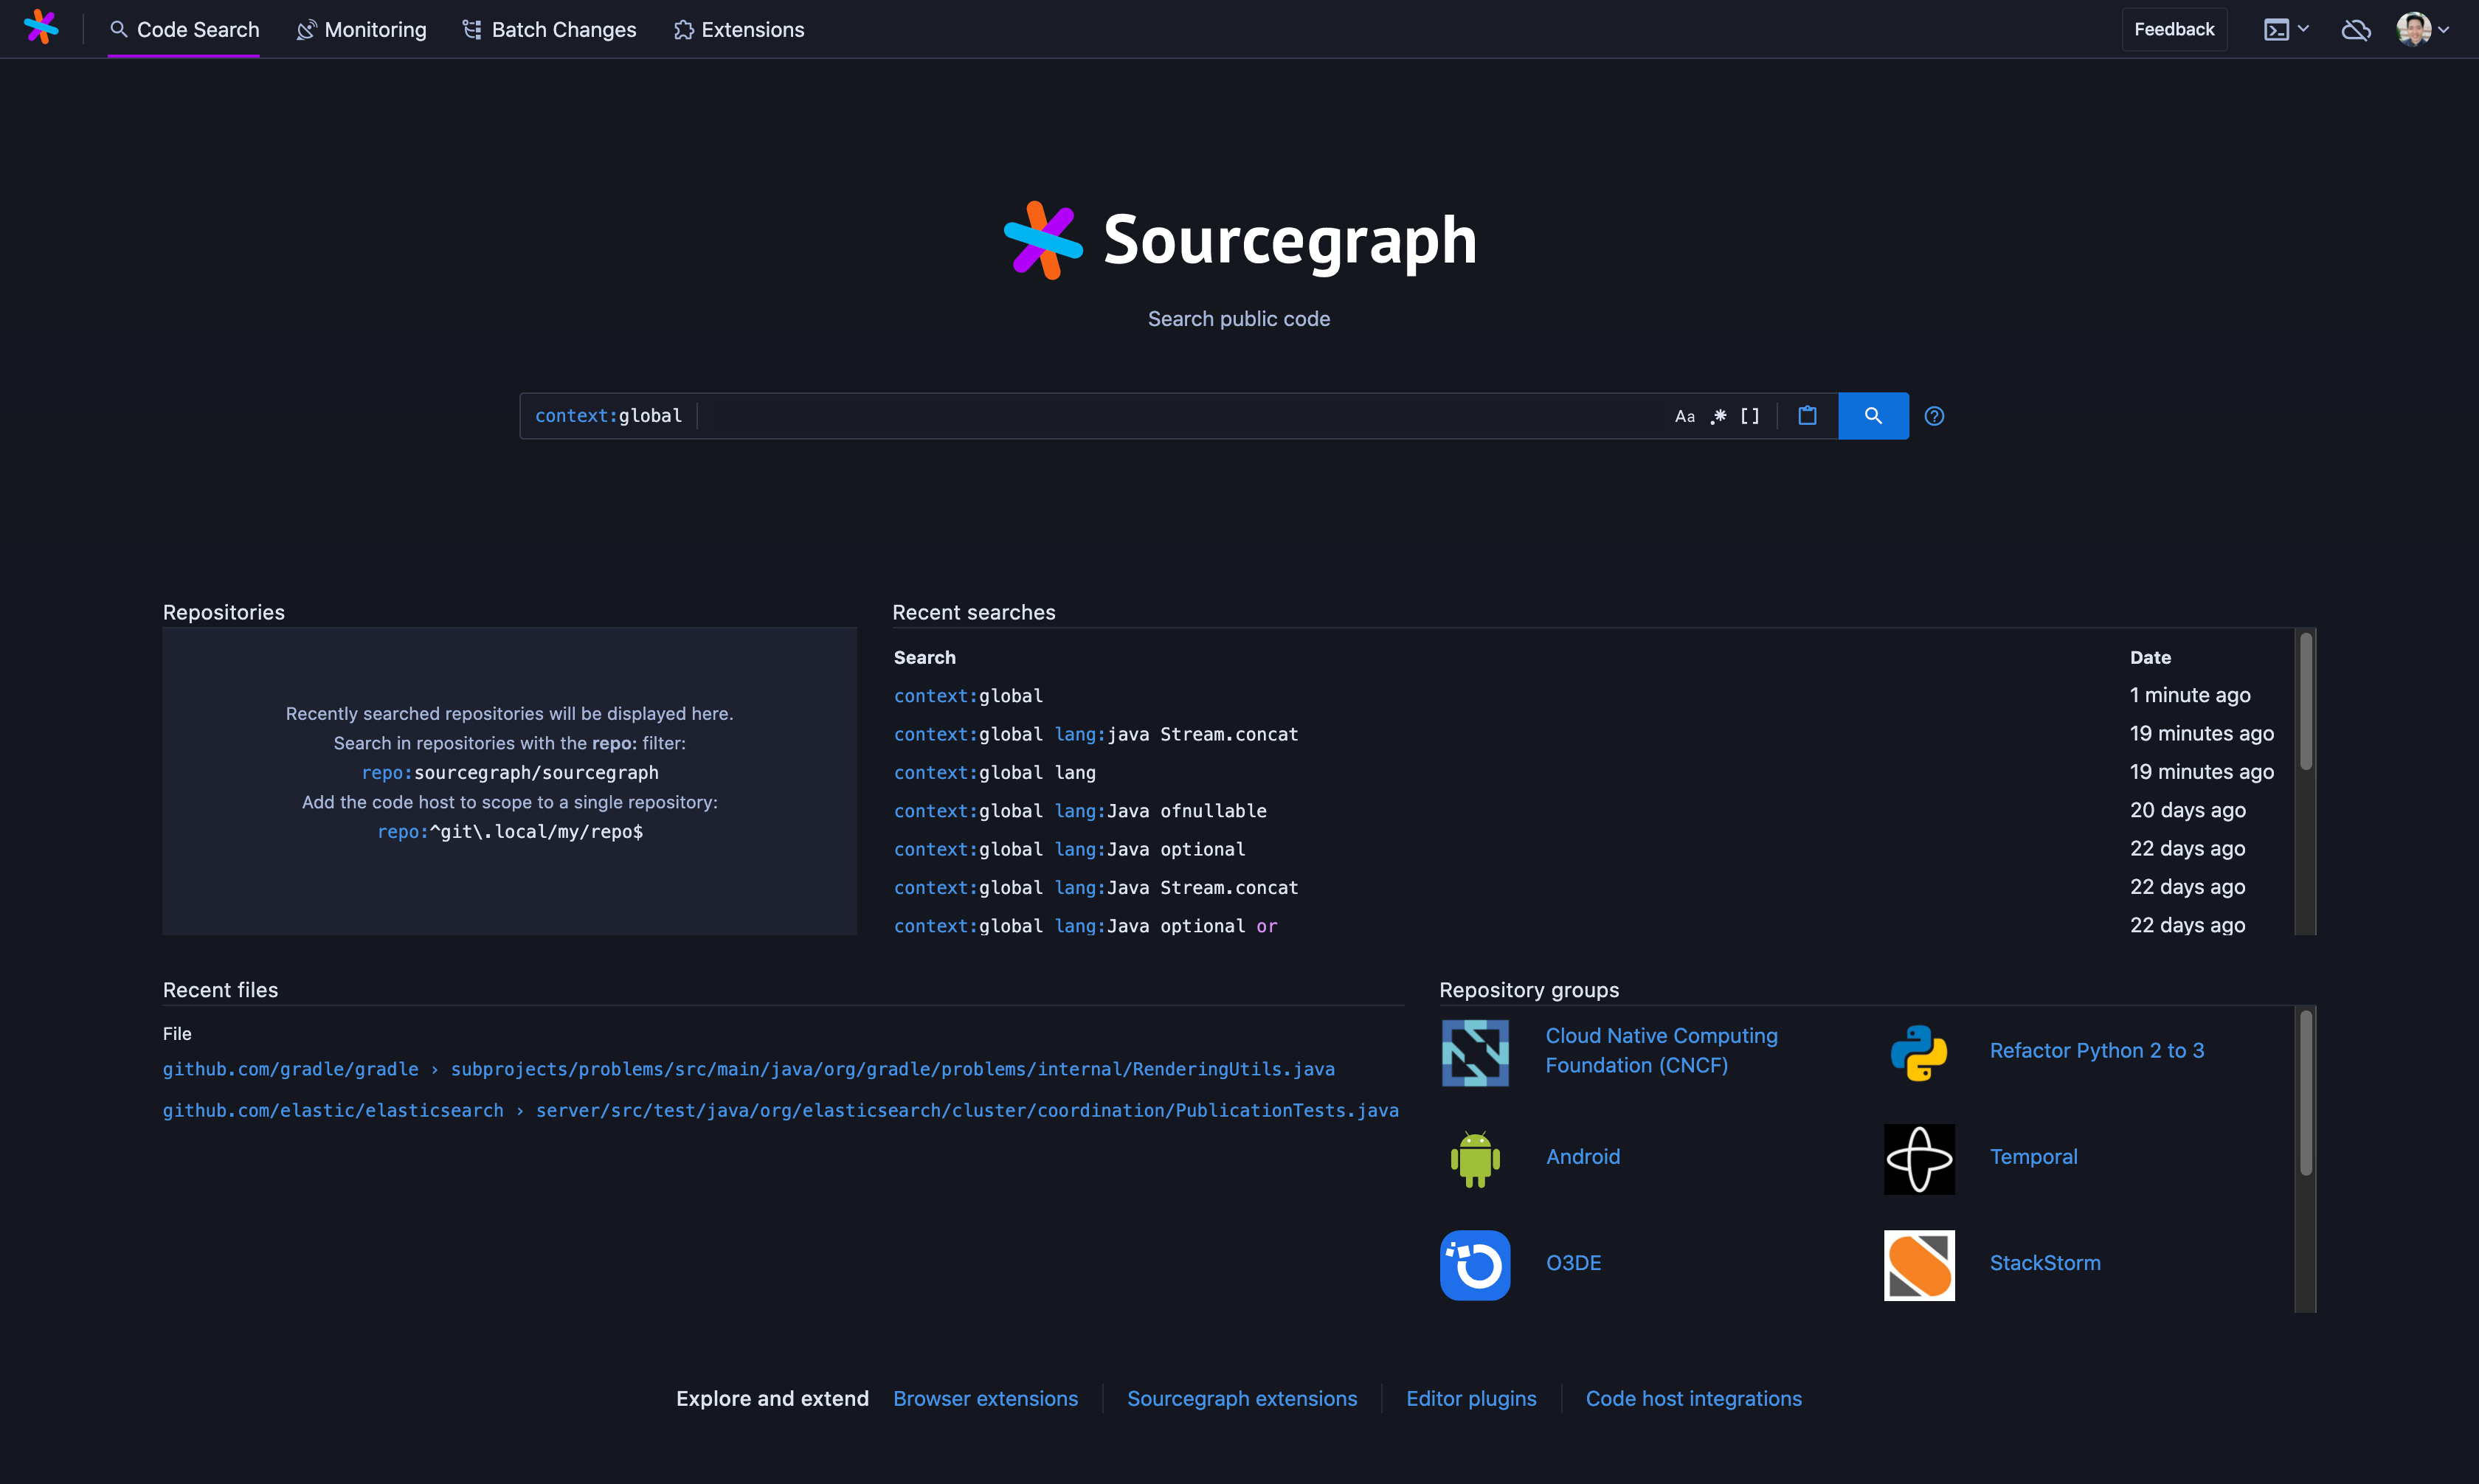The image size is (2479, 1484).
Task: Open recent search from 1 minute ago
Action: [x=968, y=696]
